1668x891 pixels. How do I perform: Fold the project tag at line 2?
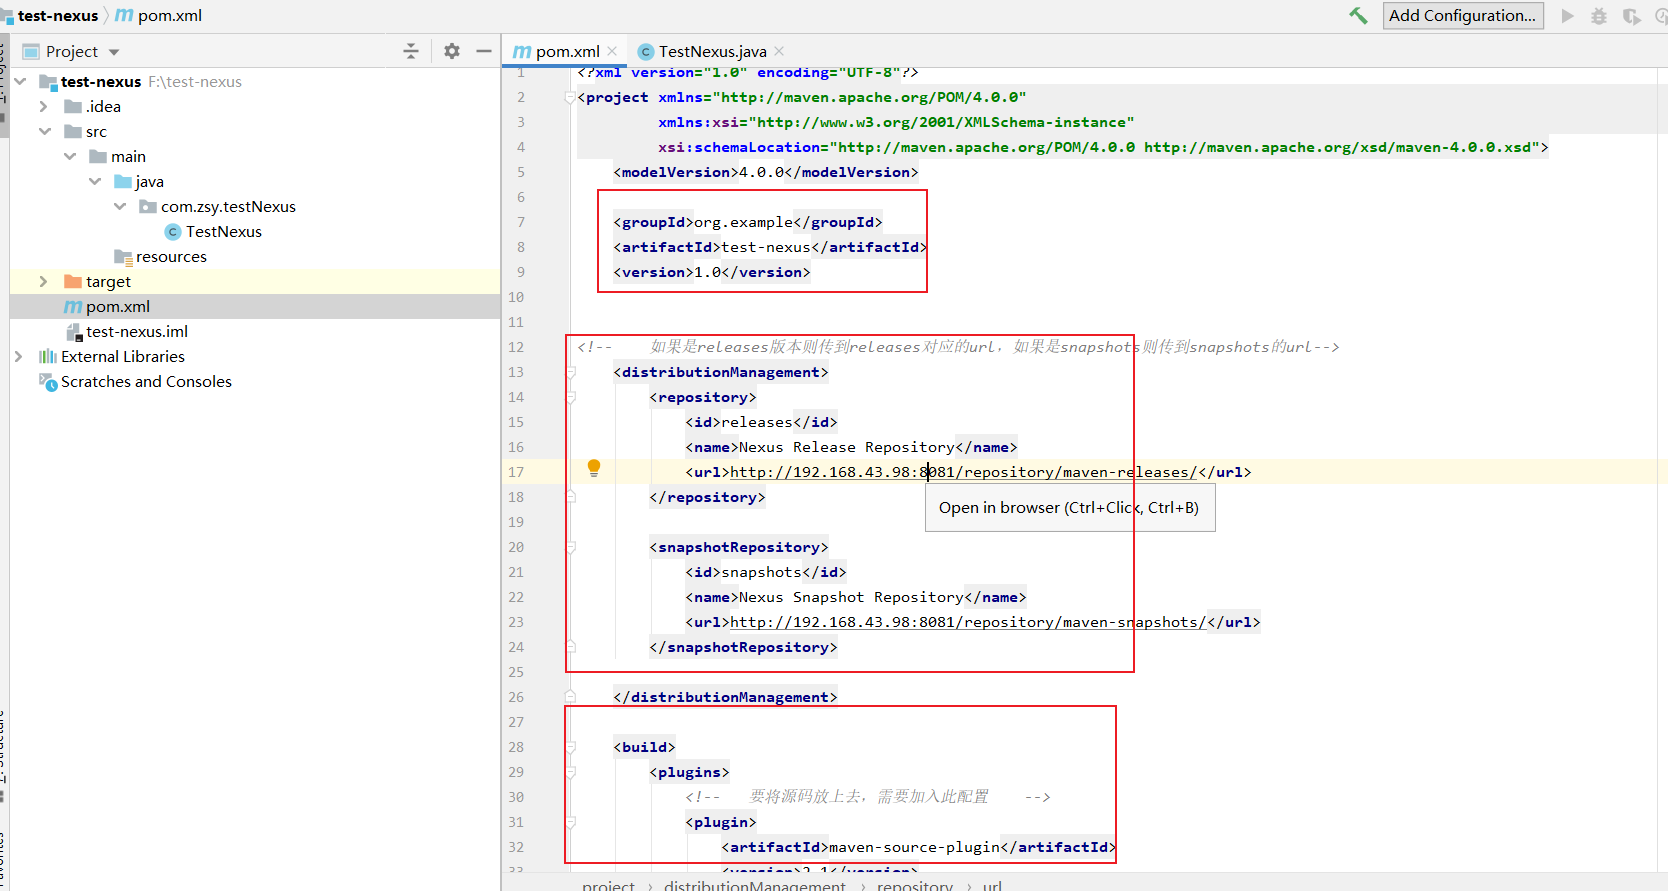pyautogui.click(x=571, y=97)
